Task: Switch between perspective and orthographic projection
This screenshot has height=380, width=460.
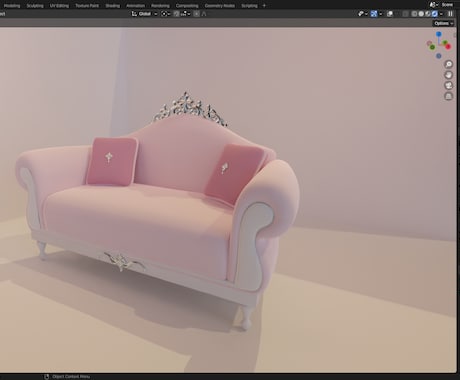Action: tap(449, 96)
